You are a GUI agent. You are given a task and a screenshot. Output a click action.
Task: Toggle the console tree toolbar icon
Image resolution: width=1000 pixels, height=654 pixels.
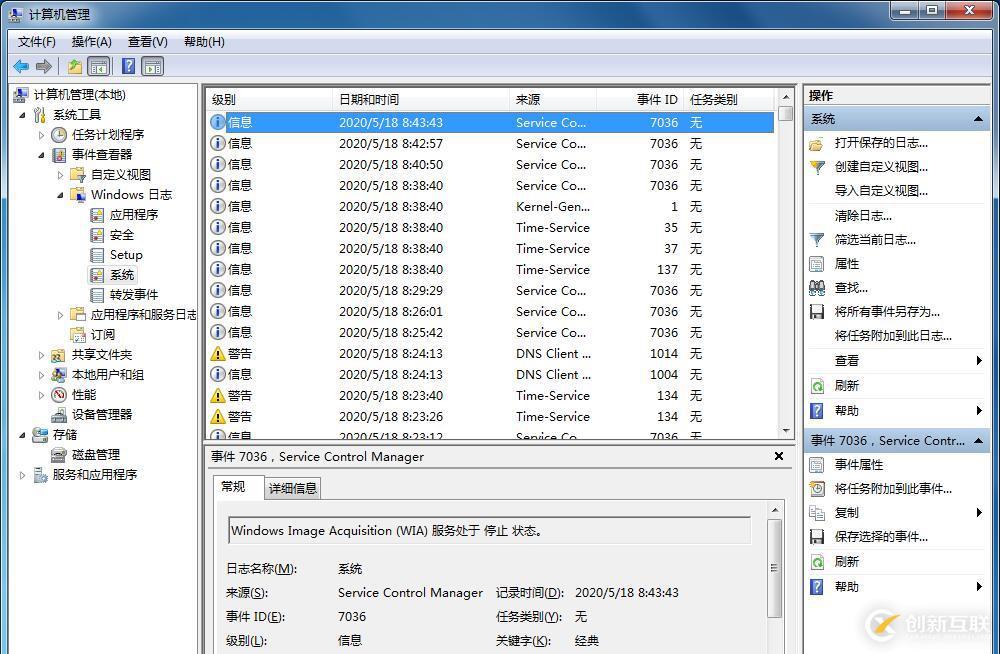(98, 66)
